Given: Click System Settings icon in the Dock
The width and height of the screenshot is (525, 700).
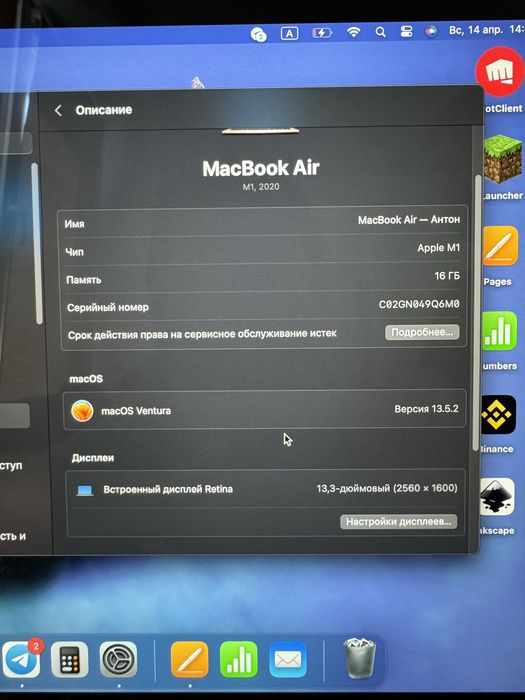Looking at the screenshot, I should (118, 660).
